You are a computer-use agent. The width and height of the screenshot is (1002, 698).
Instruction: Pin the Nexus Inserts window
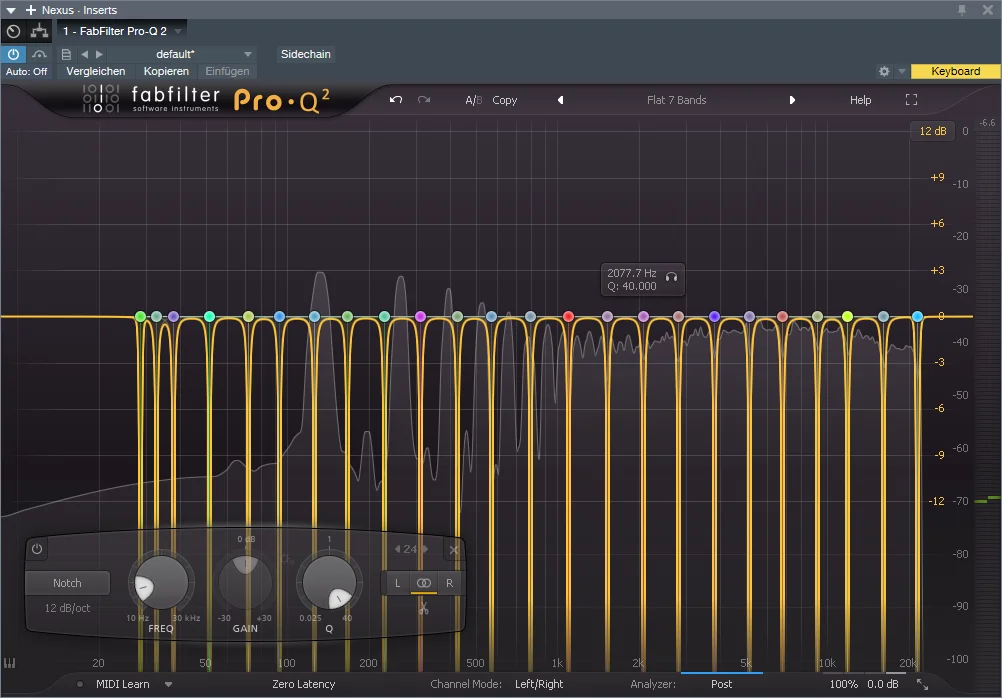(962, 10)
